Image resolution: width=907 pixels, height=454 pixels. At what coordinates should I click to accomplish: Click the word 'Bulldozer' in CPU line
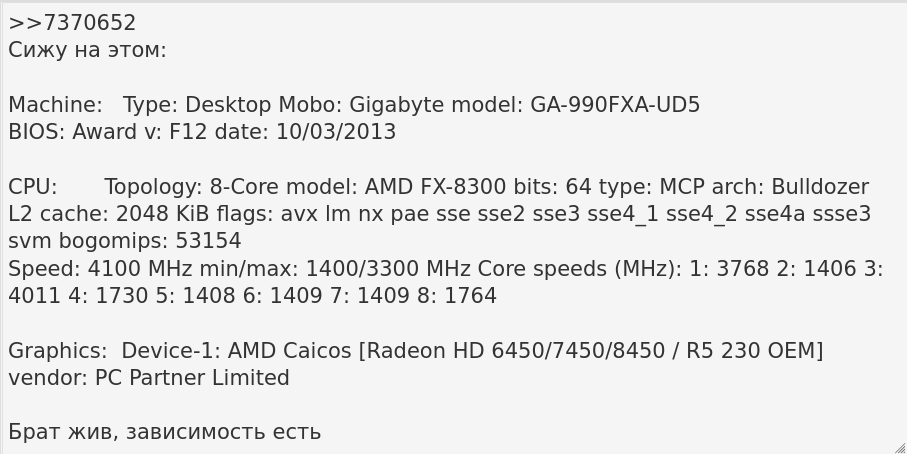click(x=820, y=187)
